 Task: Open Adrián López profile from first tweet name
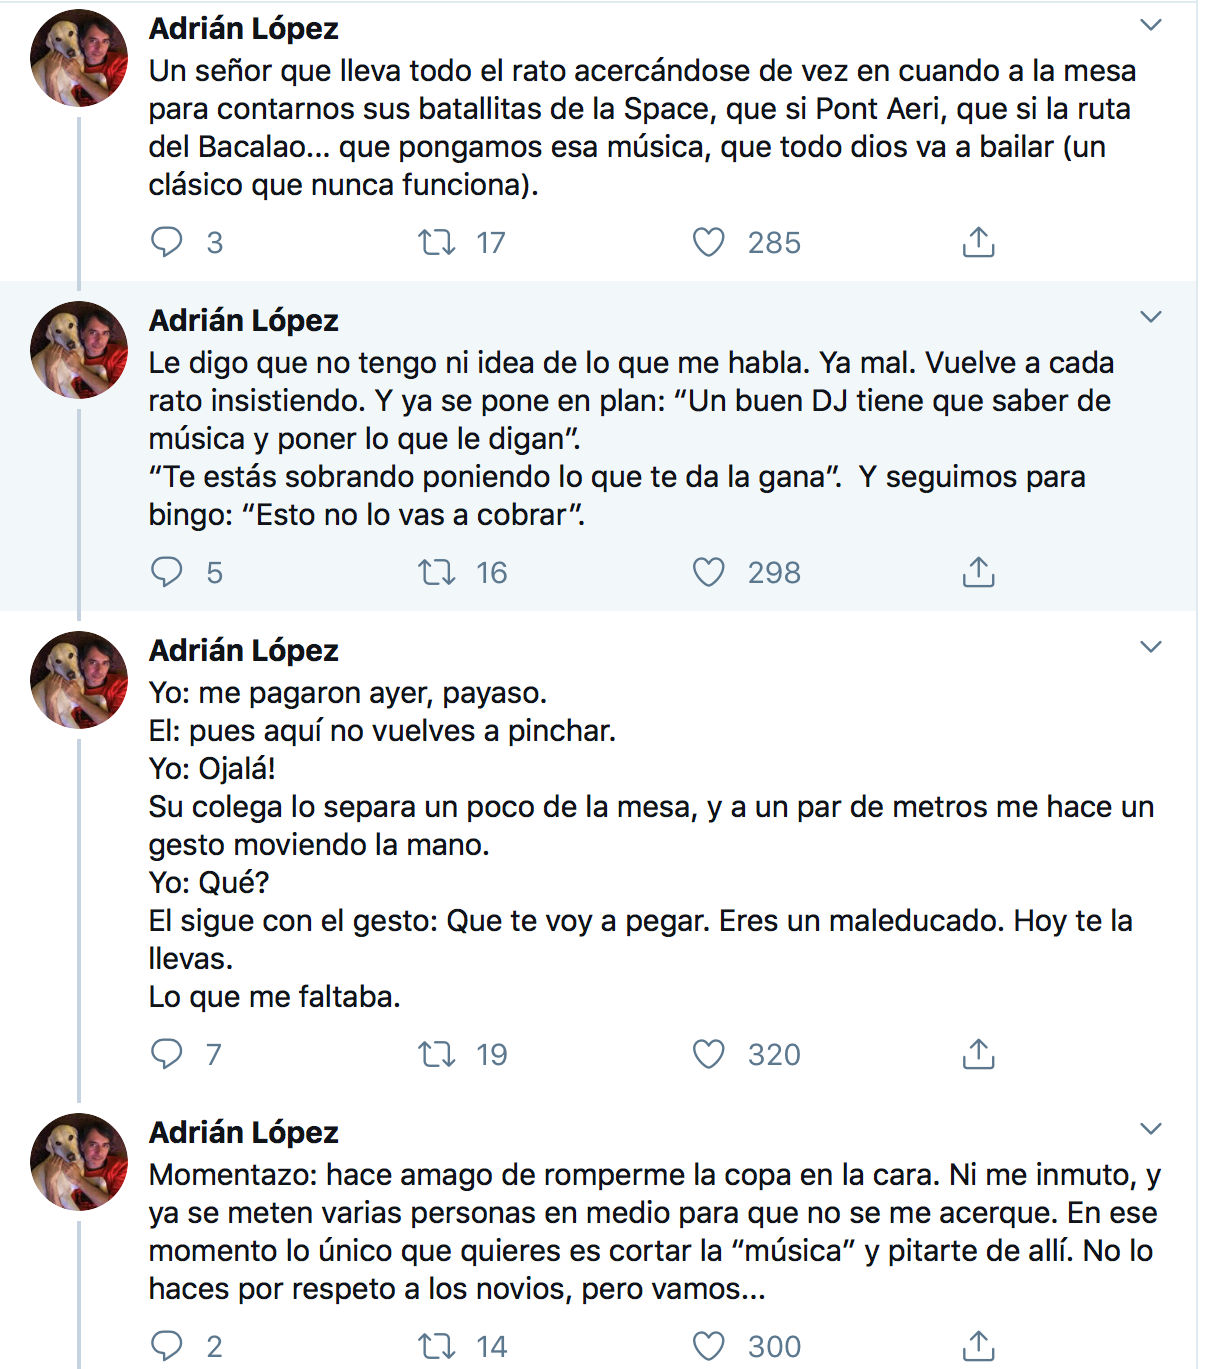click(244, 29)
